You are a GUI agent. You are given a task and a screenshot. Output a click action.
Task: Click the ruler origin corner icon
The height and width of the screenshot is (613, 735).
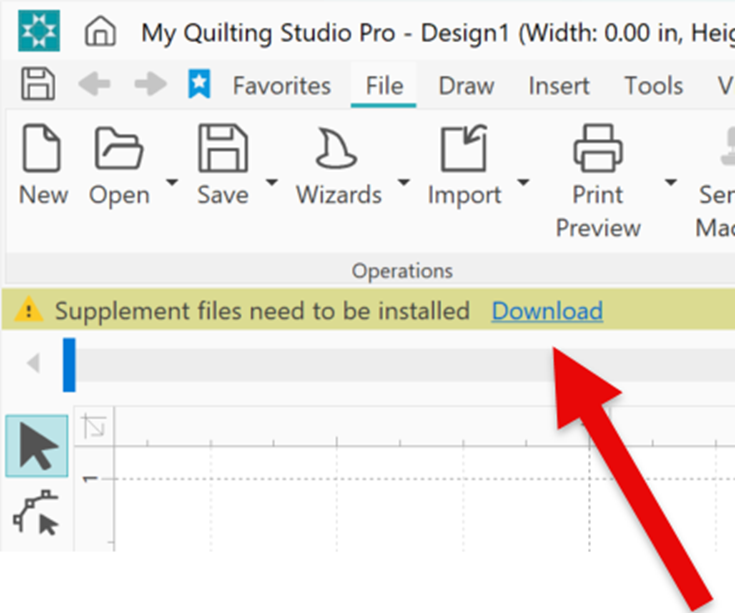[x=94, y=426]
